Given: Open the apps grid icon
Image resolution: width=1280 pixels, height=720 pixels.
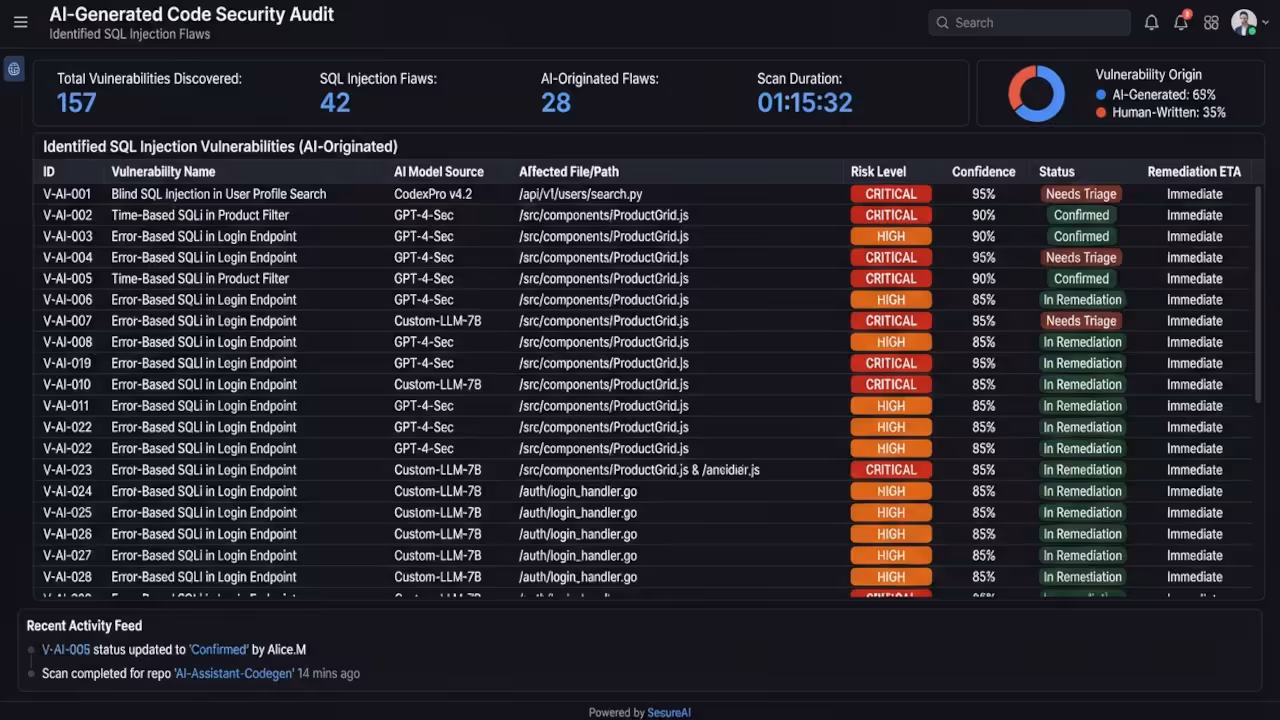Looking at the screenshot, I should 1211,22.
